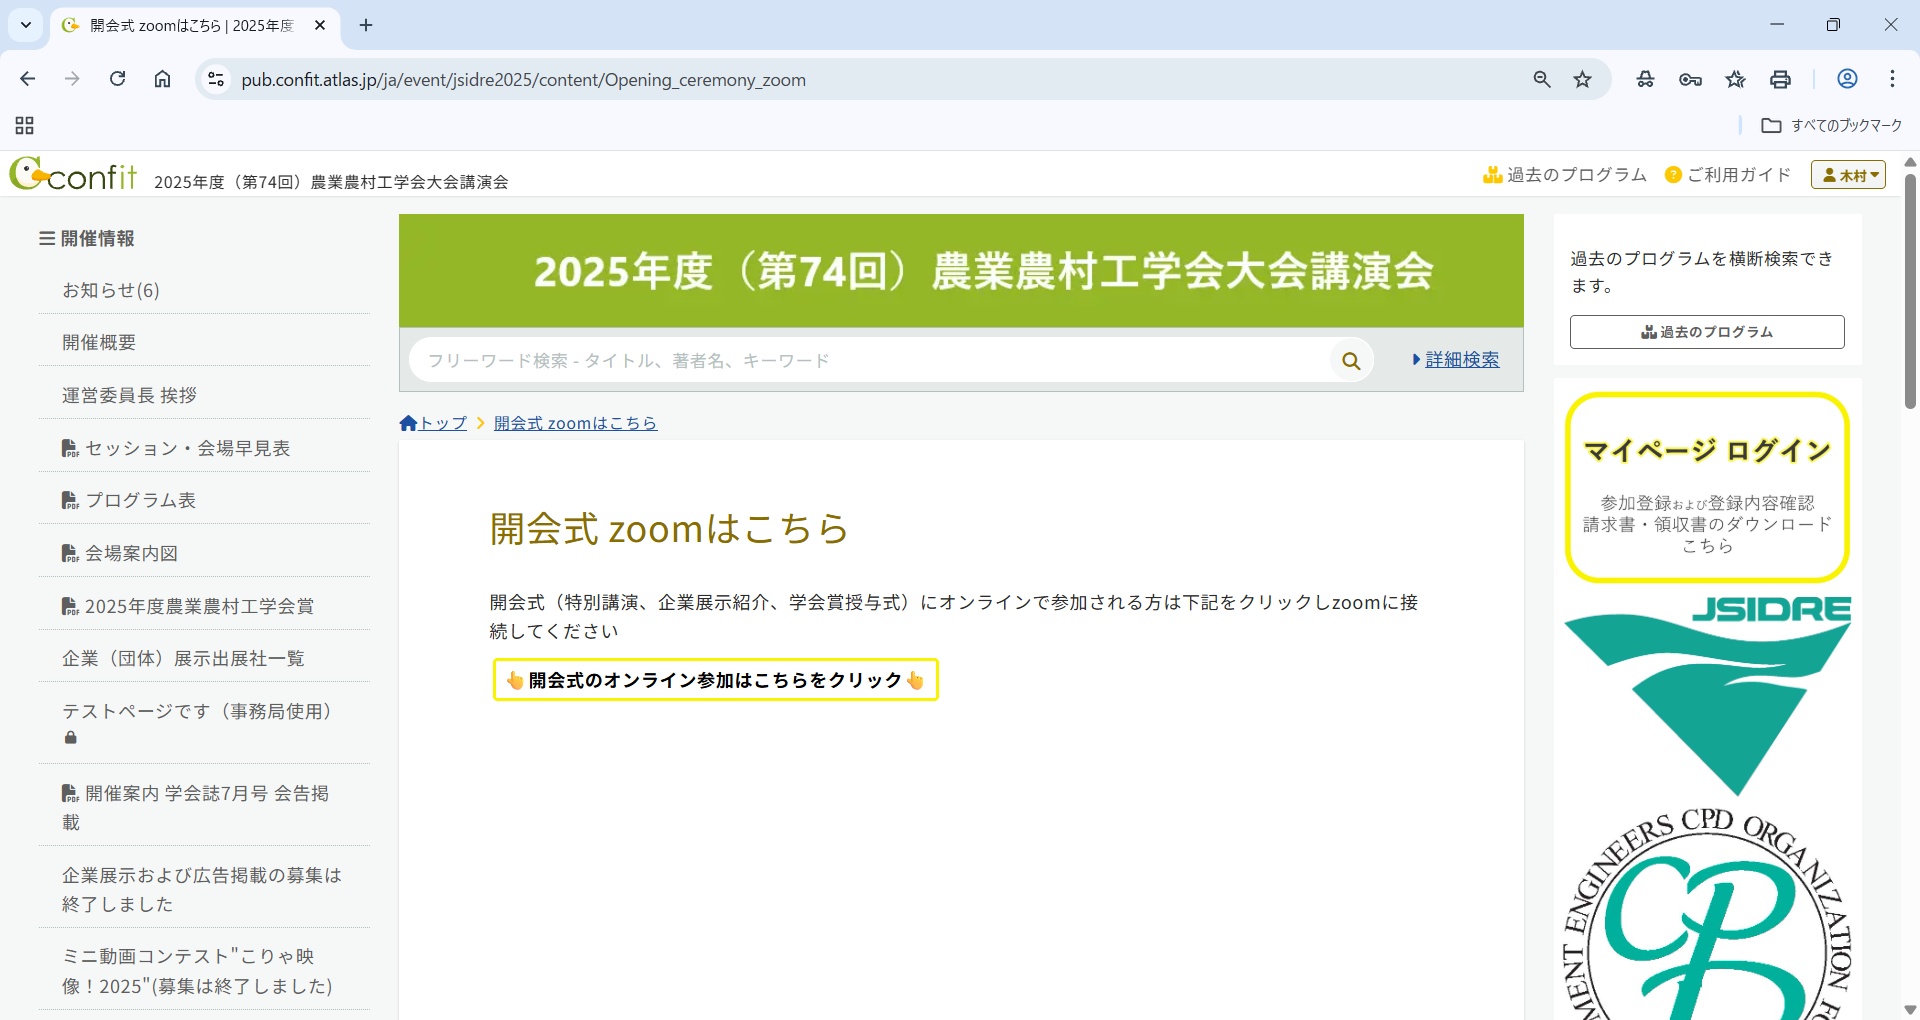The height and width of the screenshot is (1020, 1920).
Task: Click the CPD organization logo
Action: click(x=1707, y=913)
